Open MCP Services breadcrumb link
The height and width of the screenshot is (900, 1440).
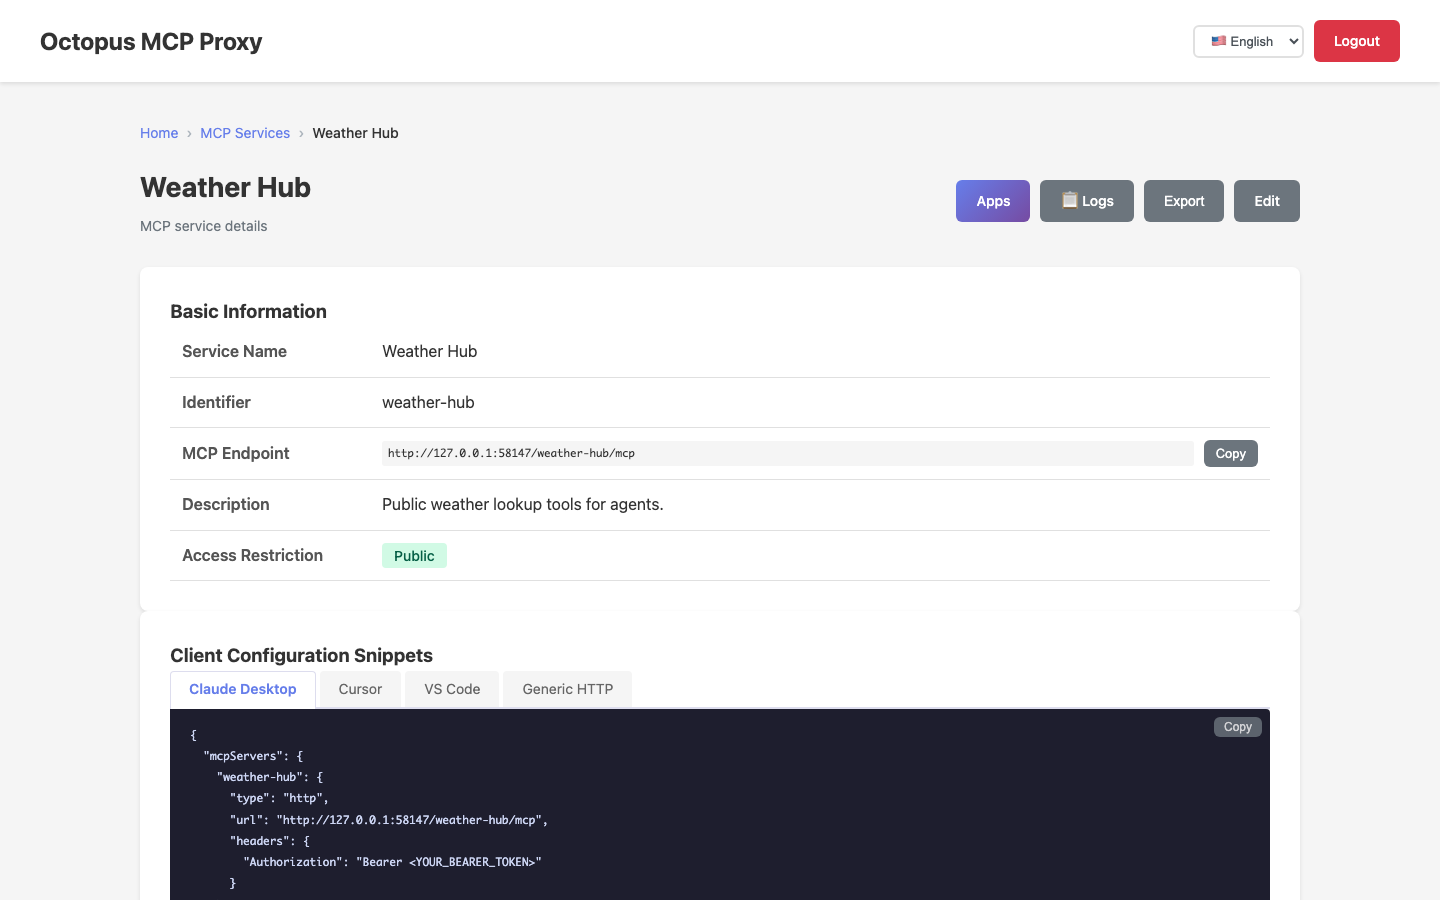click(x=245, y=133)
